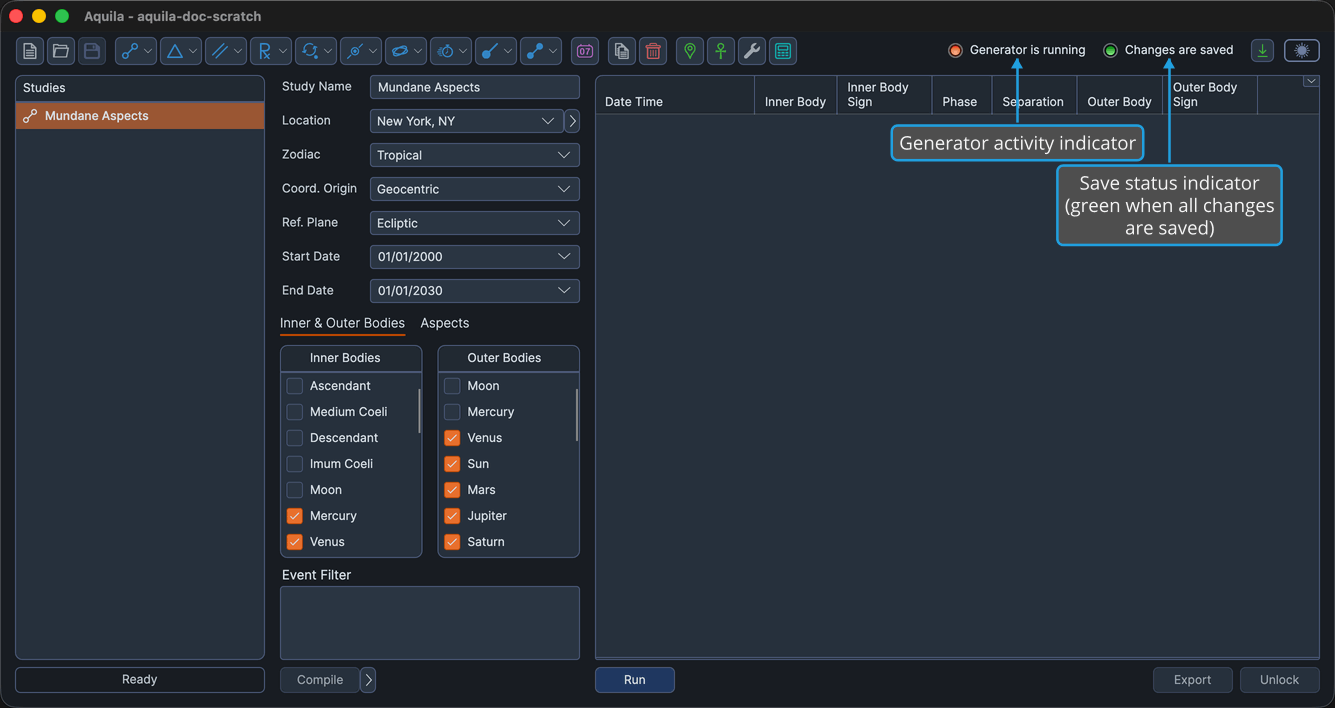1335x708 pixels.
Task: Check the Ascendant inner body box
Action: click(295, 386)
